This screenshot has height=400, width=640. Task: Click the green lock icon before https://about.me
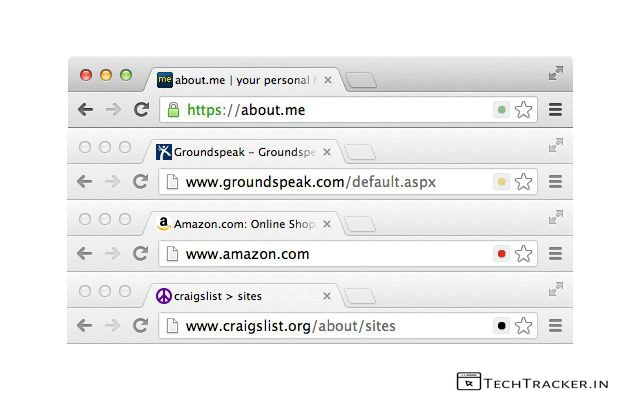[173, 109]
